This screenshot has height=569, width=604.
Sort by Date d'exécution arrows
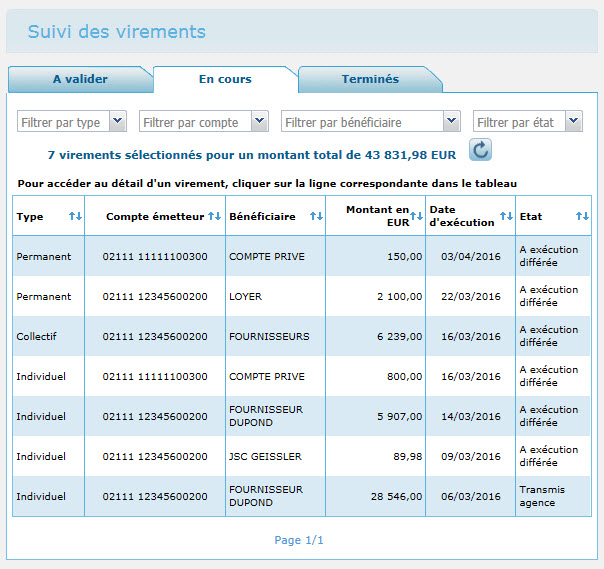coord(507,216)
